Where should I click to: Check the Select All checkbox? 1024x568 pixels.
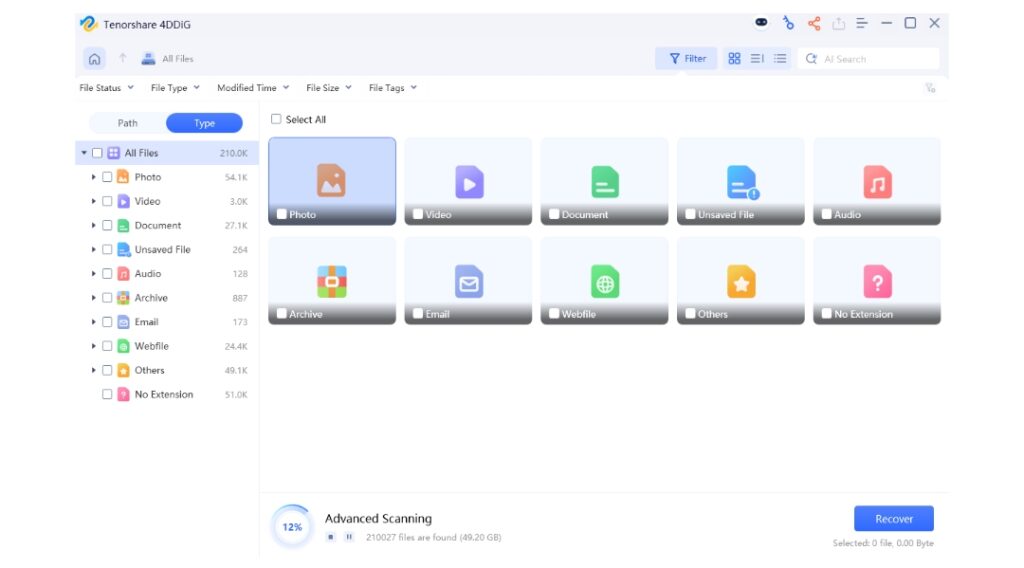276,119
